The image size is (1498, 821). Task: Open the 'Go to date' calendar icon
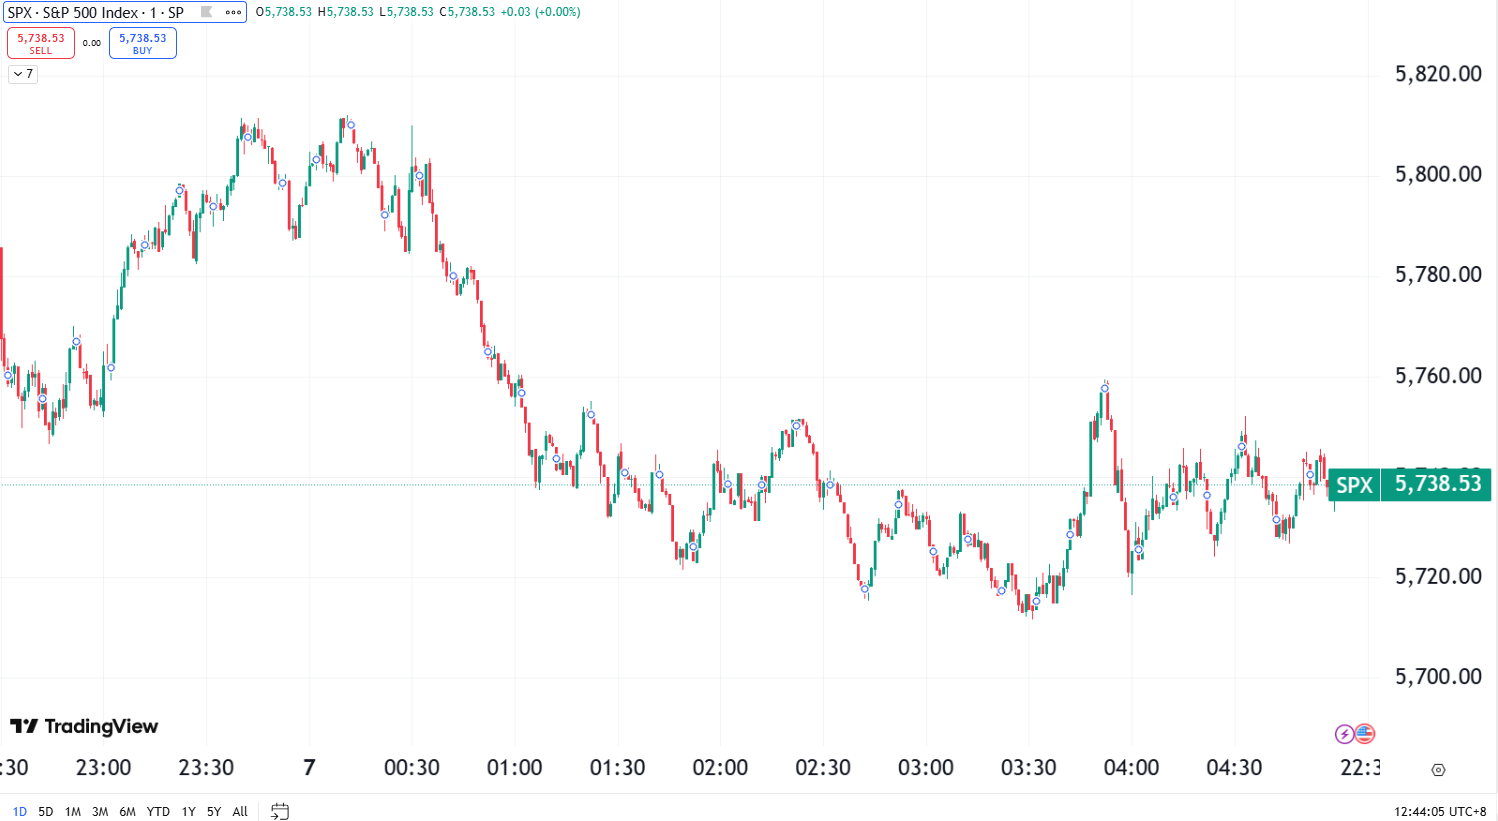[279, 812]
